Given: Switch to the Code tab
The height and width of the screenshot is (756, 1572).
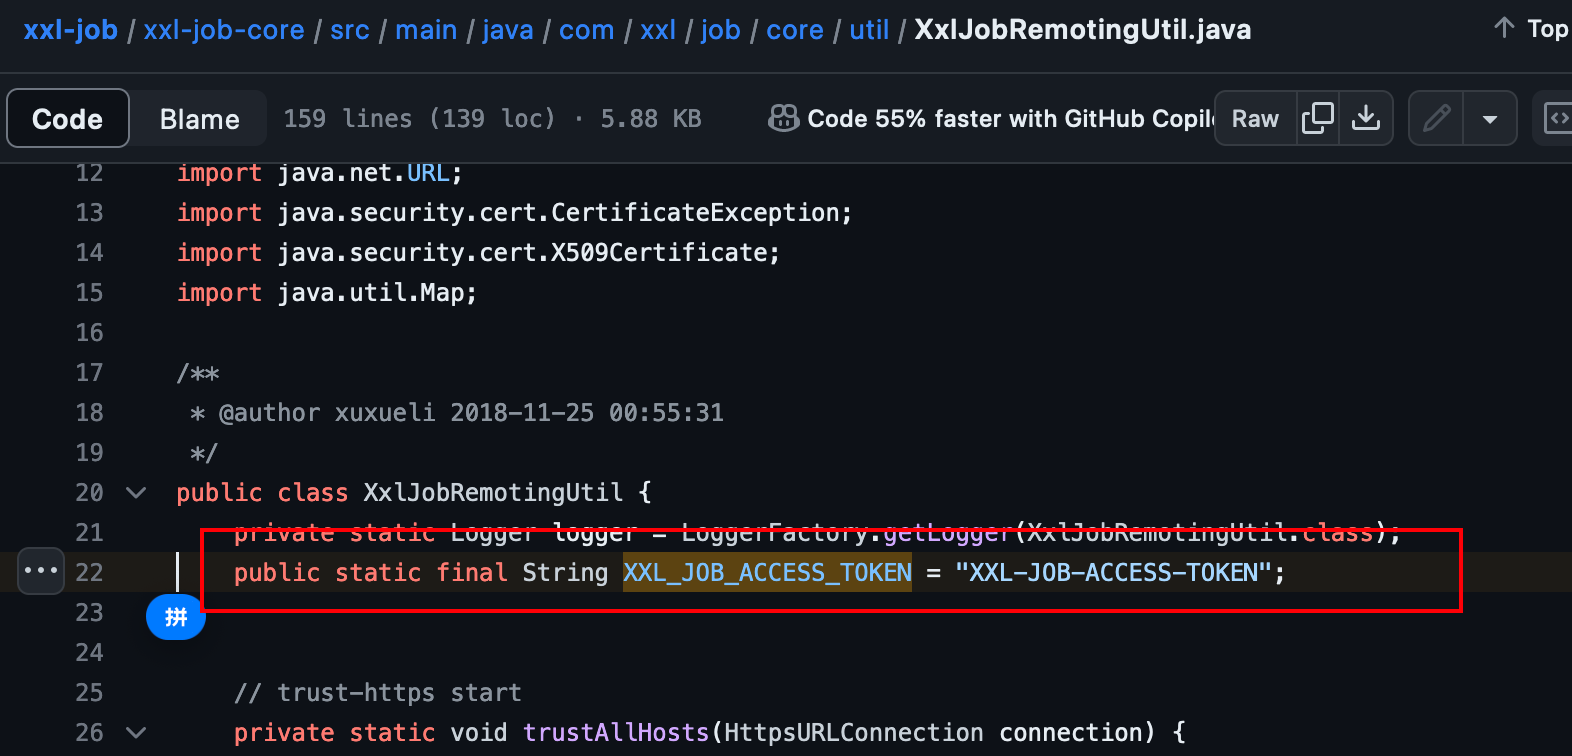Looking at the screenshot, I should (x=68, y=118).
